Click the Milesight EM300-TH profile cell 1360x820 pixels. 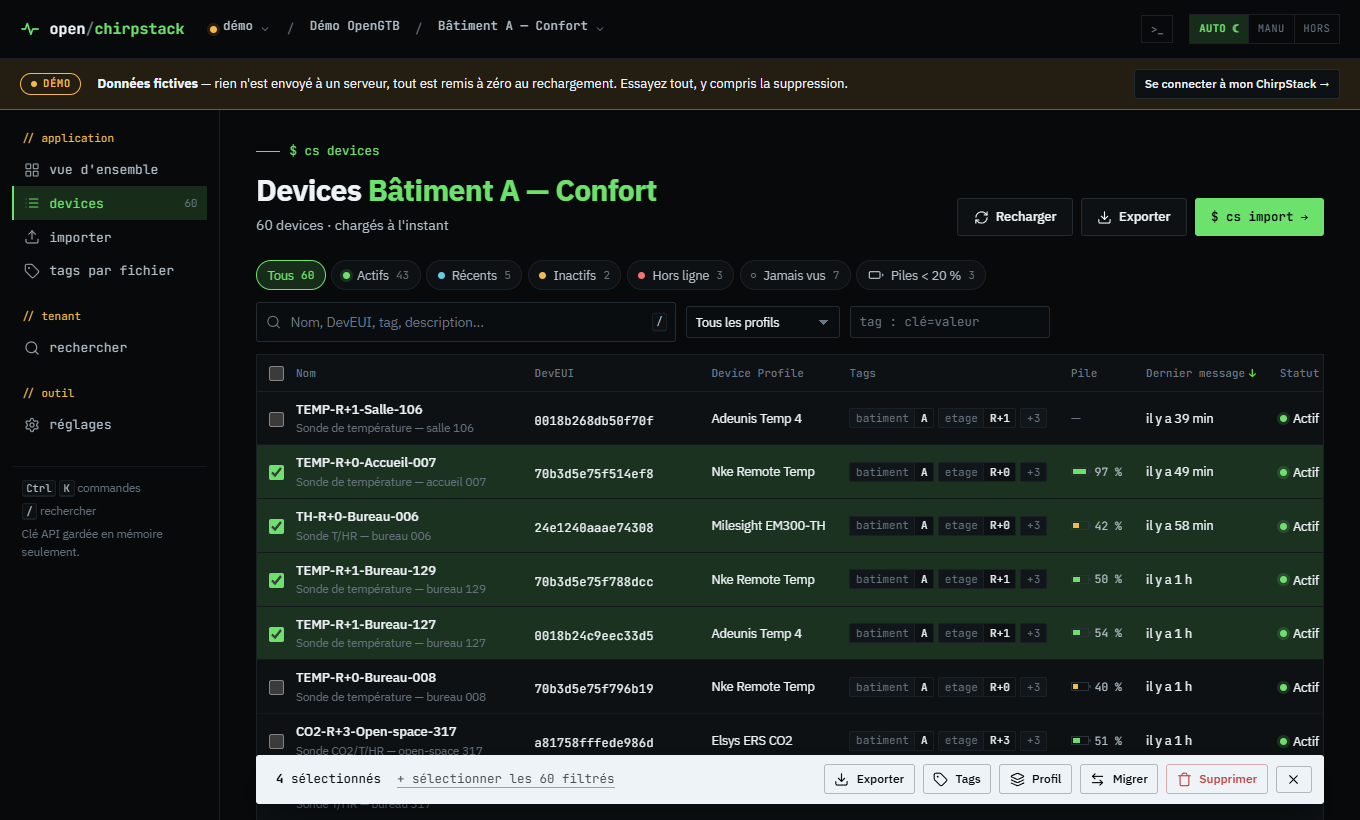[768, 526]
